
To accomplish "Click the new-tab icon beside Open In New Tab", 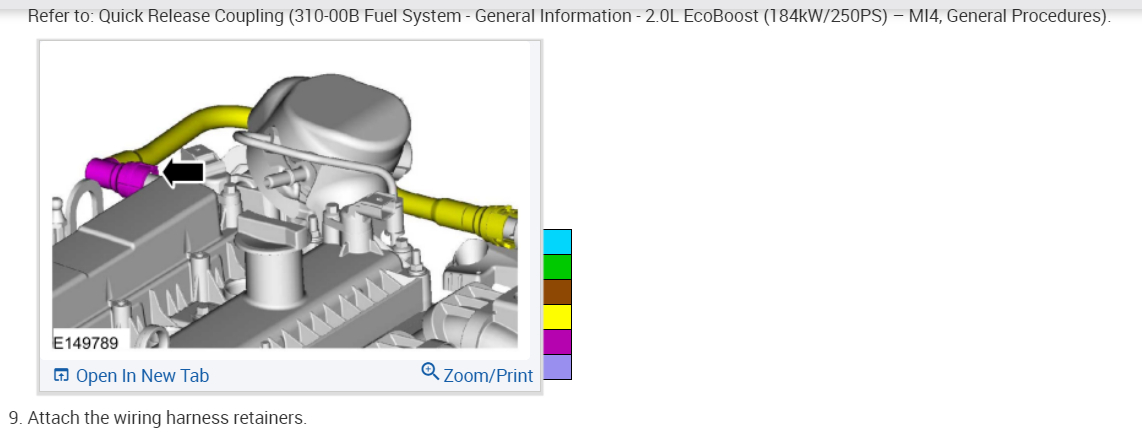I will pyautogui.click(x=62, y=376).
